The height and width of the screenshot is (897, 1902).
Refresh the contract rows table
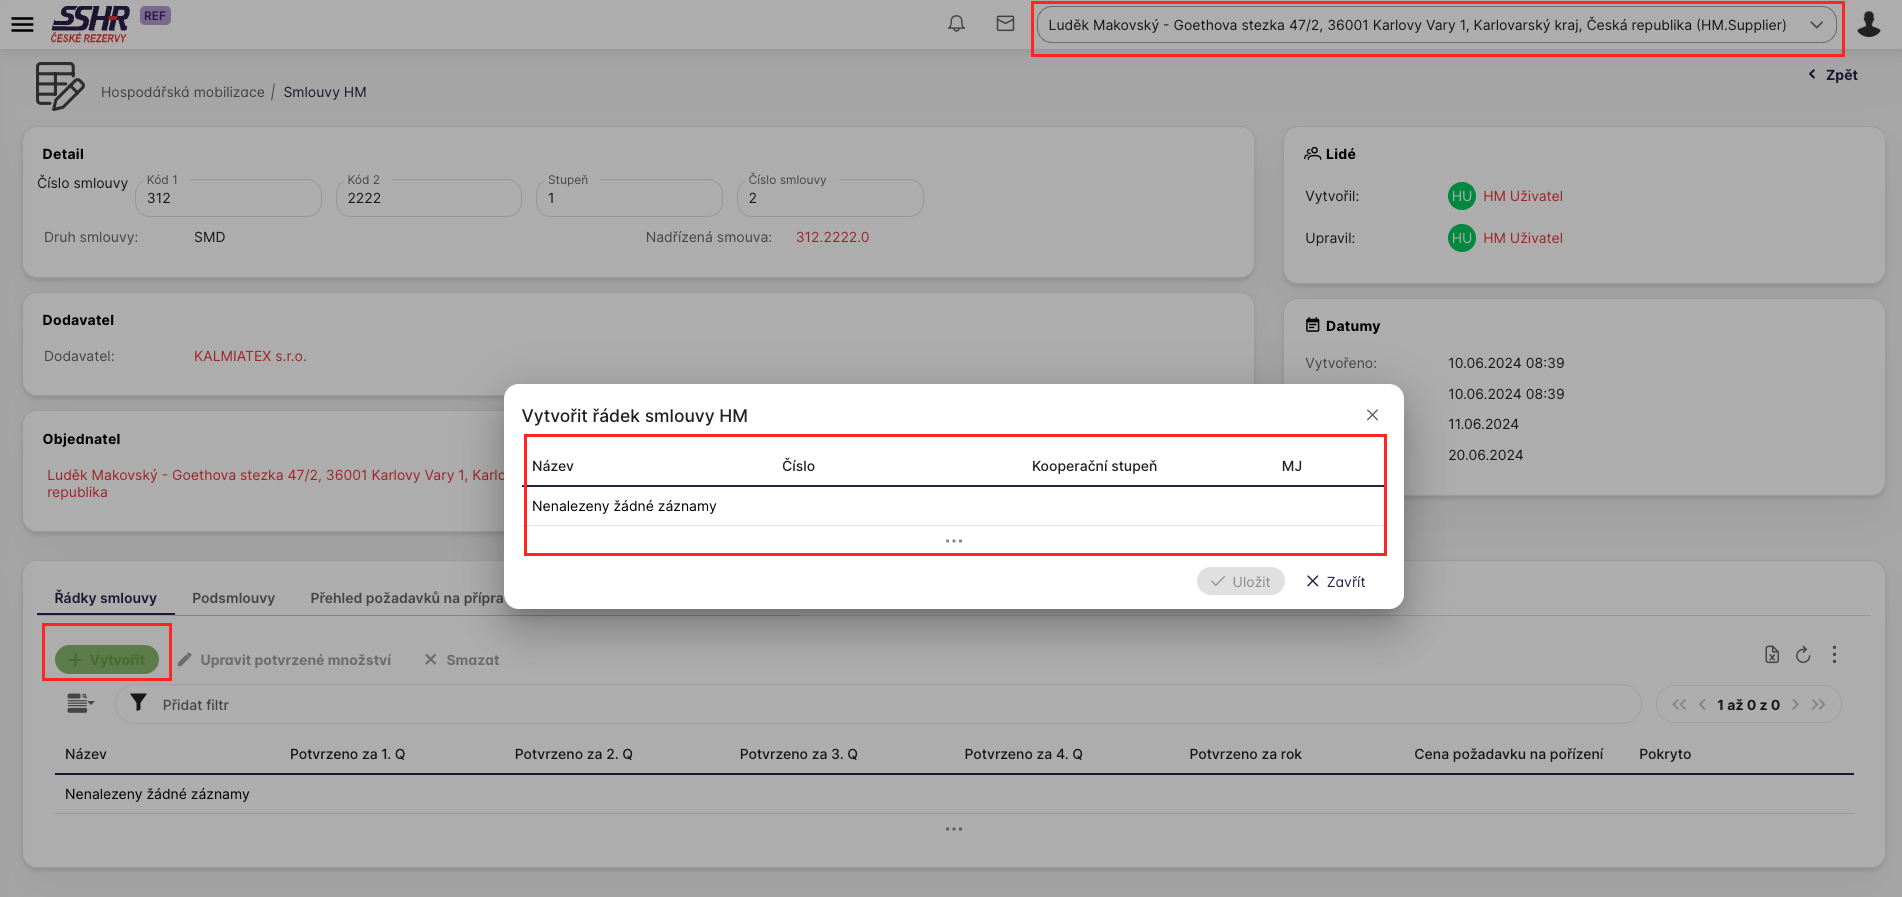click(1802, 655)
